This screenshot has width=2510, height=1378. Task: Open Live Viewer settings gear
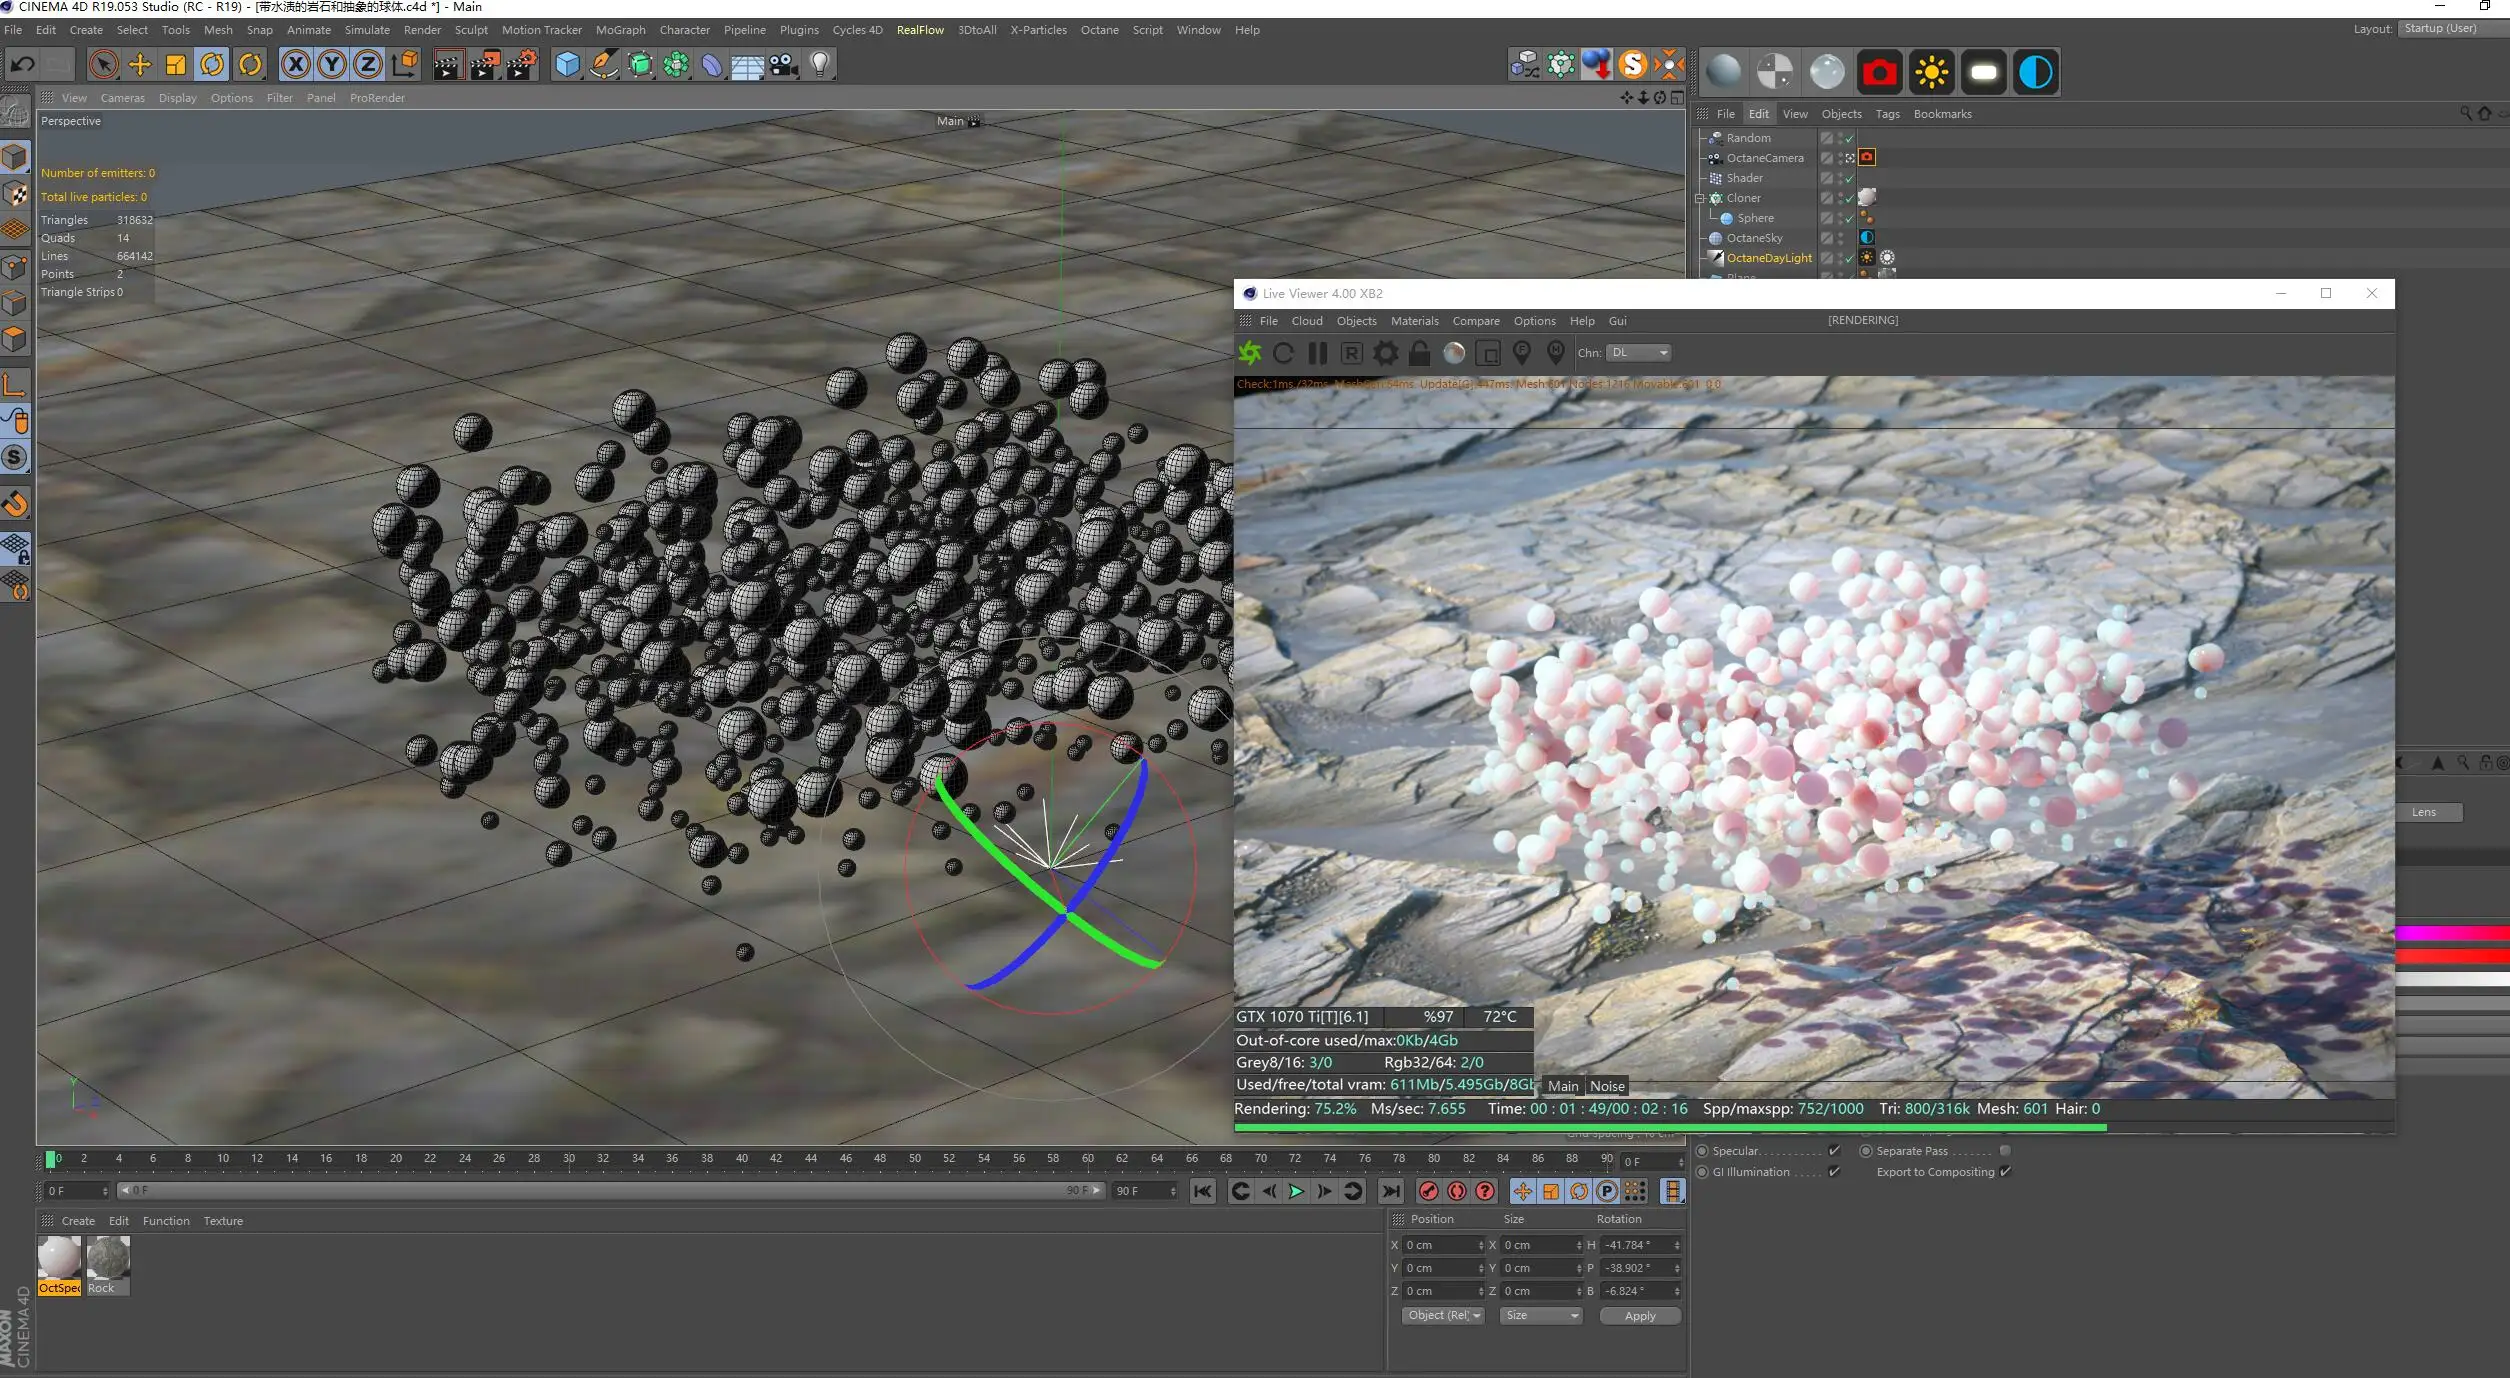(1386, 353)
